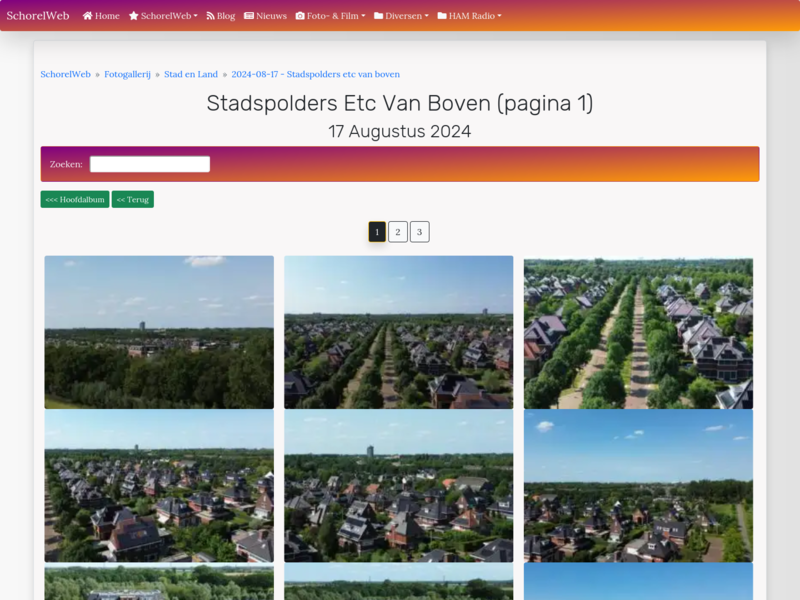Click the camera icon beside Foto- & Film
This screenshot has width=800, height=600.
coord(300,16)
